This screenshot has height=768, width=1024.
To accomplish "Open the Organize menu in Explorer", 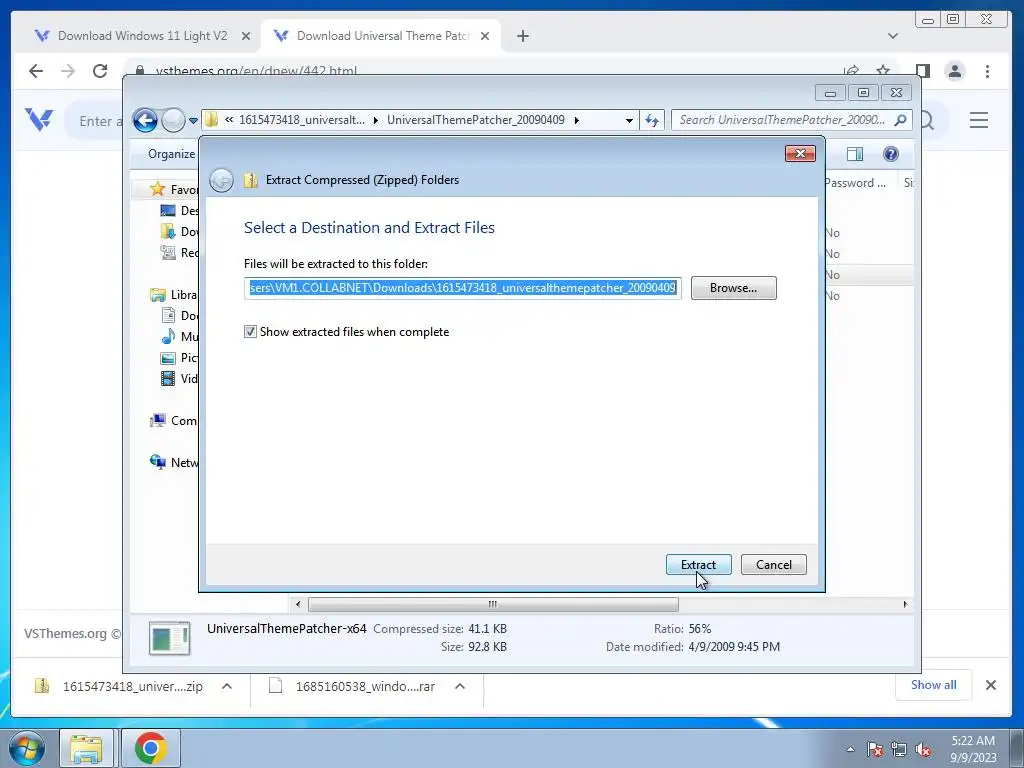I will [x=171, y=153].
